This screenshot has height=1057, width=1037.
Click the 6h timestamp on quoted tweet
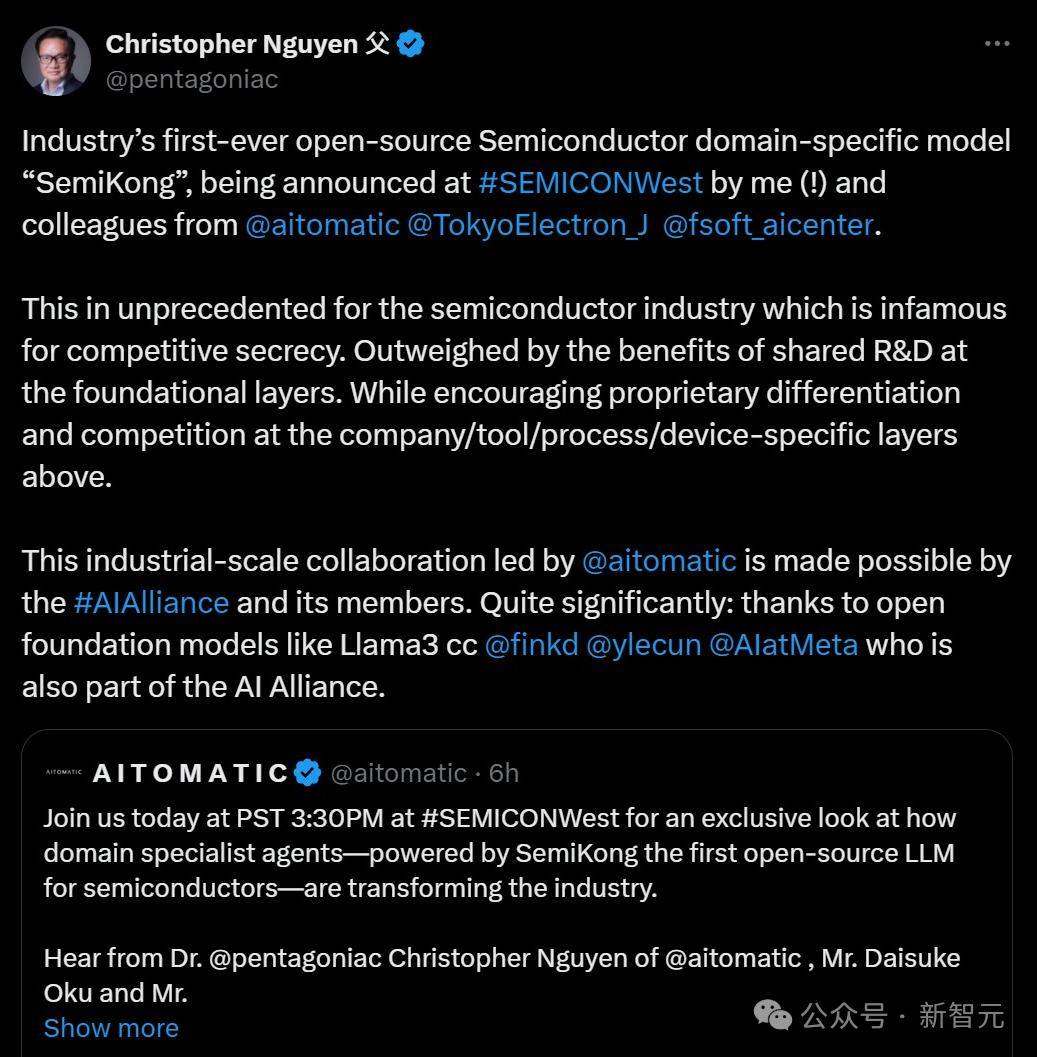pyautogui.click(x=504, y=773)
